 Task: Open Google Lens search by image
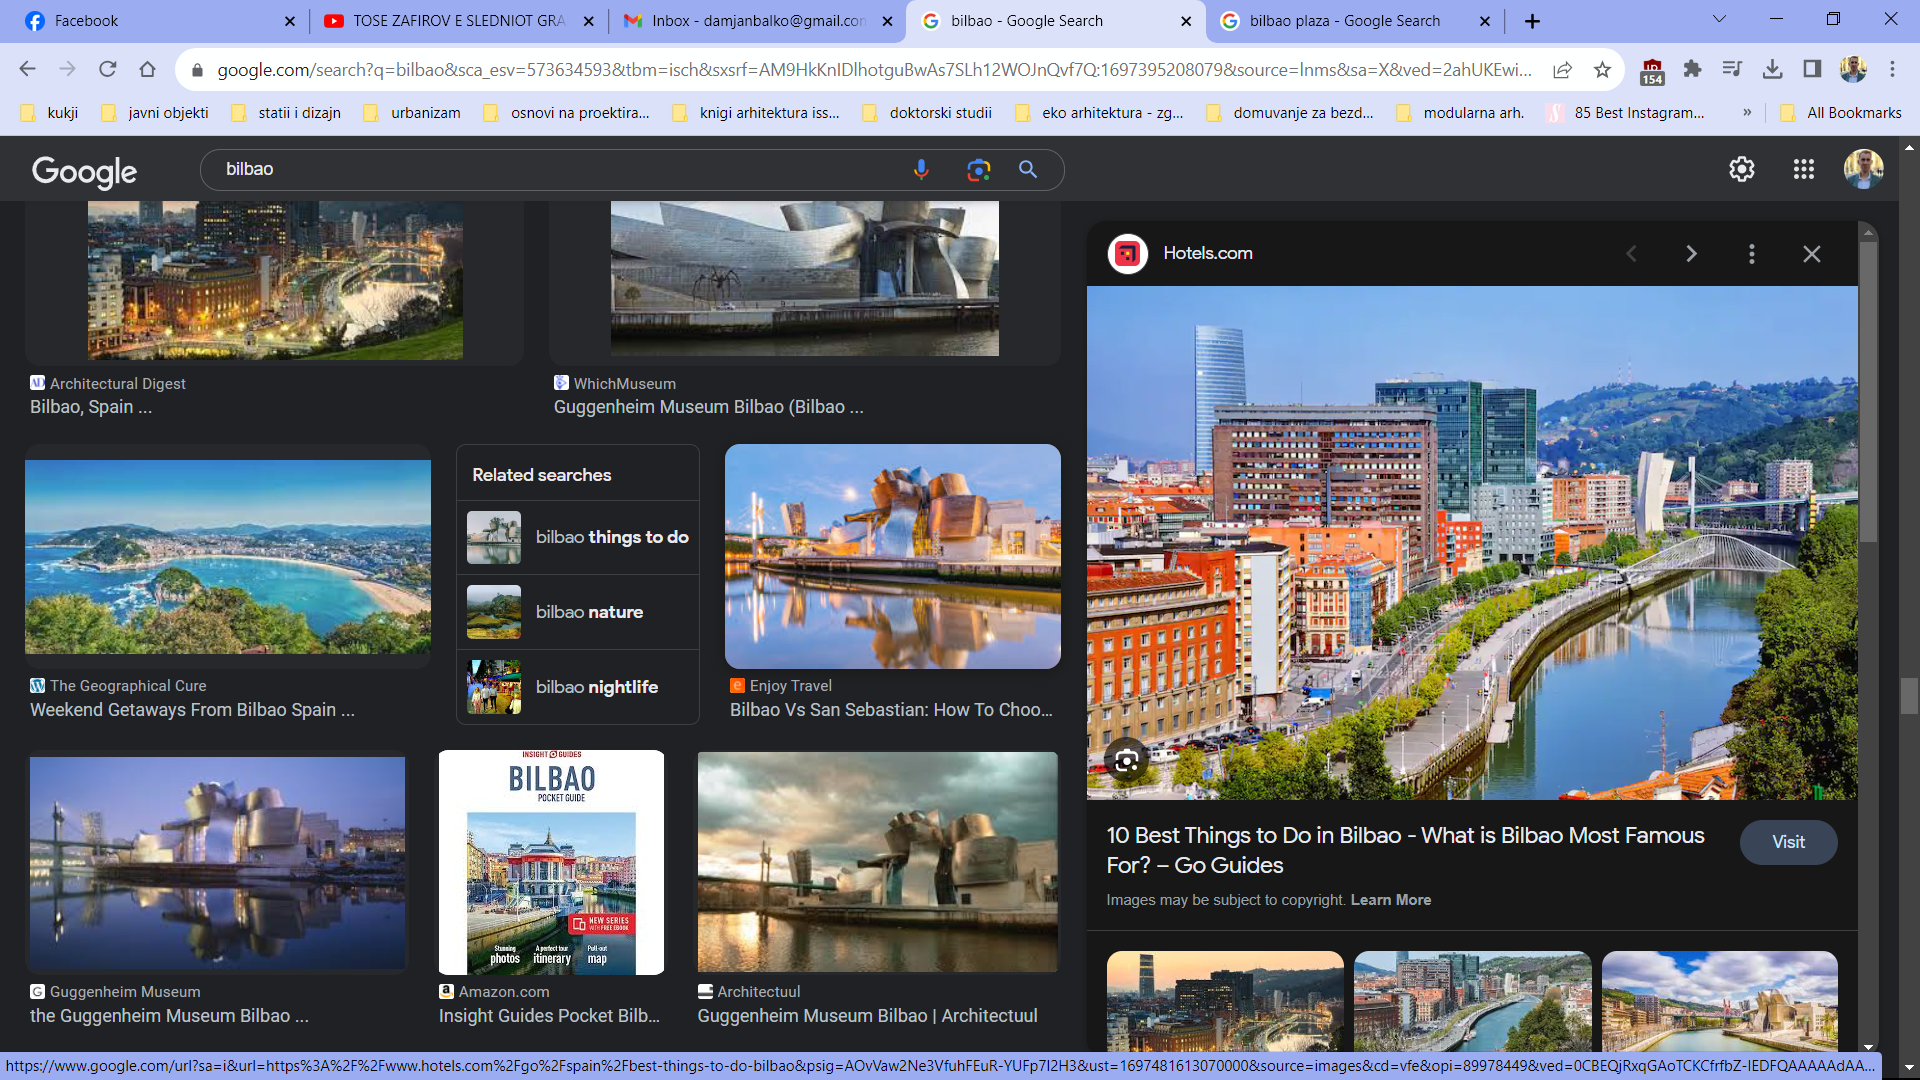[978, 170]
